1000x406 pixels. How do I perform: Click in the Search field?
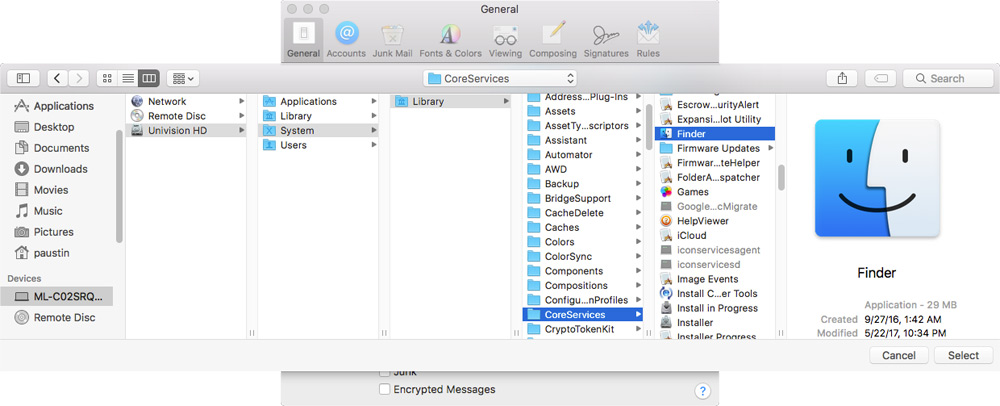[947, 78]
